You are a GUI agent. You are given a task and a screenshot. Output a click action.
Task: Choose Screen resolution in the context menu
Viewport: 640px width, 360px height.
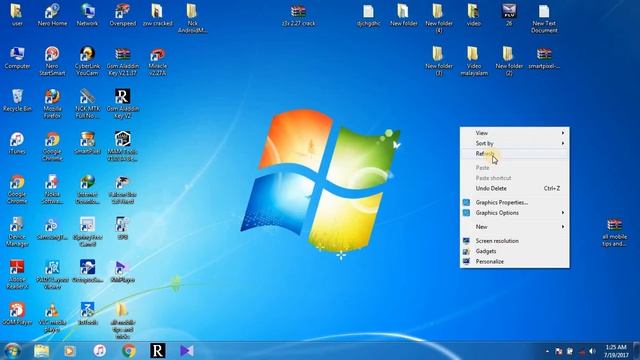514,241
